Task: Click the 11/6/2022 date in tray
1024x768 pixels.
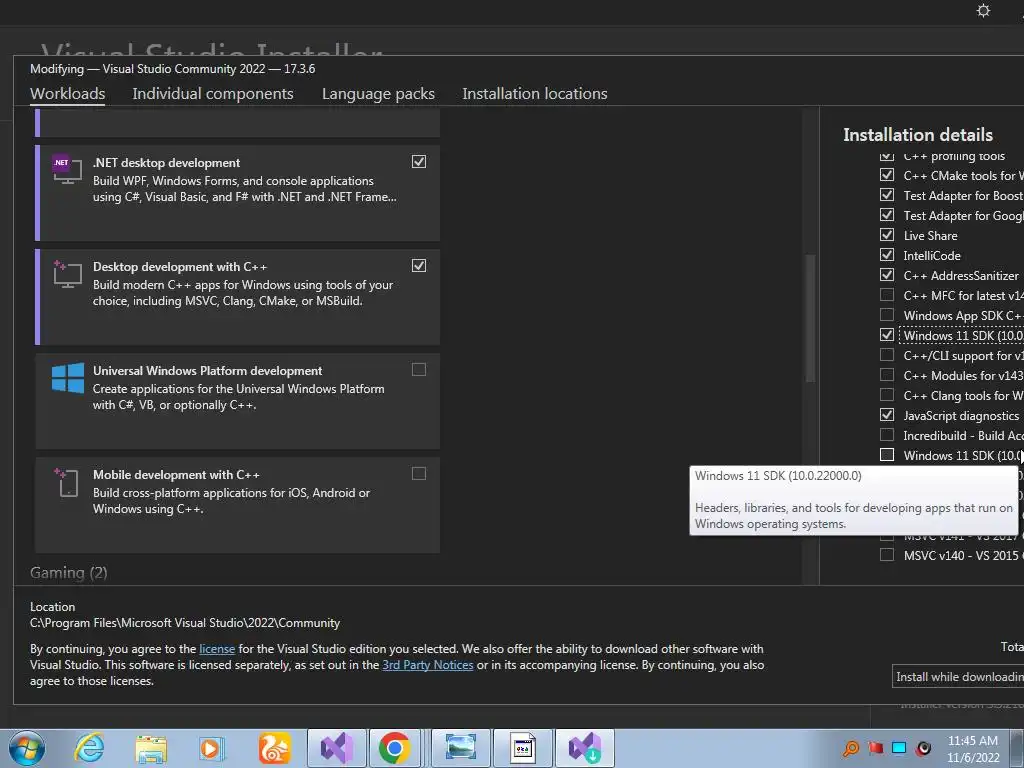Action: pyautogui.click(x=973, y=758)
